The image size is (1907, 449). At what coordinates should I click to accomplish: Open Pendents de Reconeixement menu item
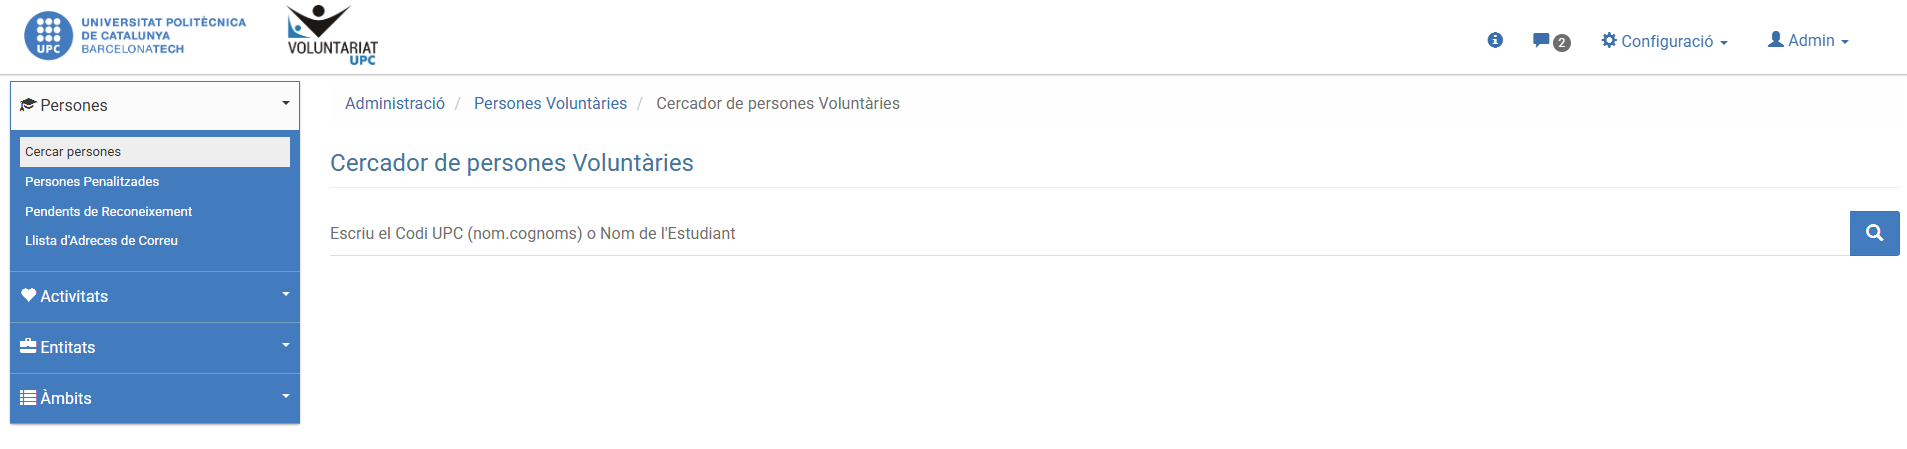[x=108, y=212]
